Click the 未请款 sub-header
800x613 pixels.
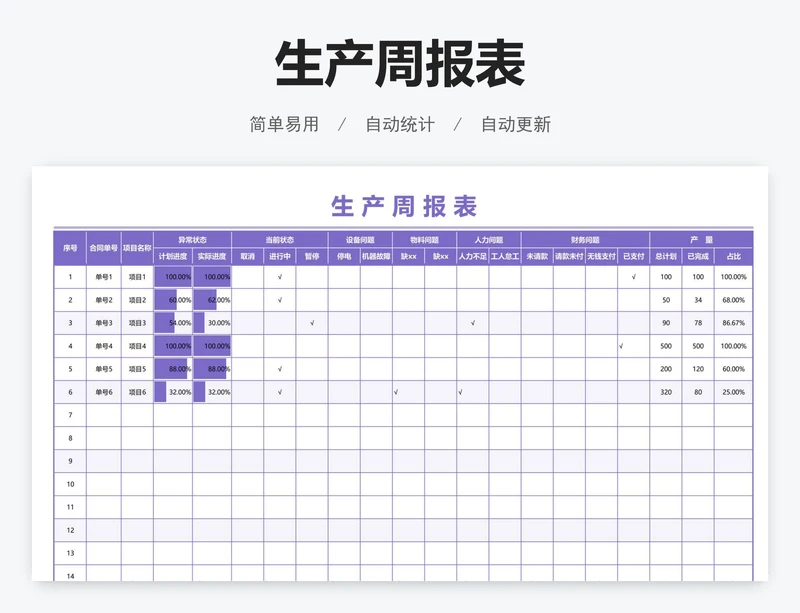click(537, 256)
